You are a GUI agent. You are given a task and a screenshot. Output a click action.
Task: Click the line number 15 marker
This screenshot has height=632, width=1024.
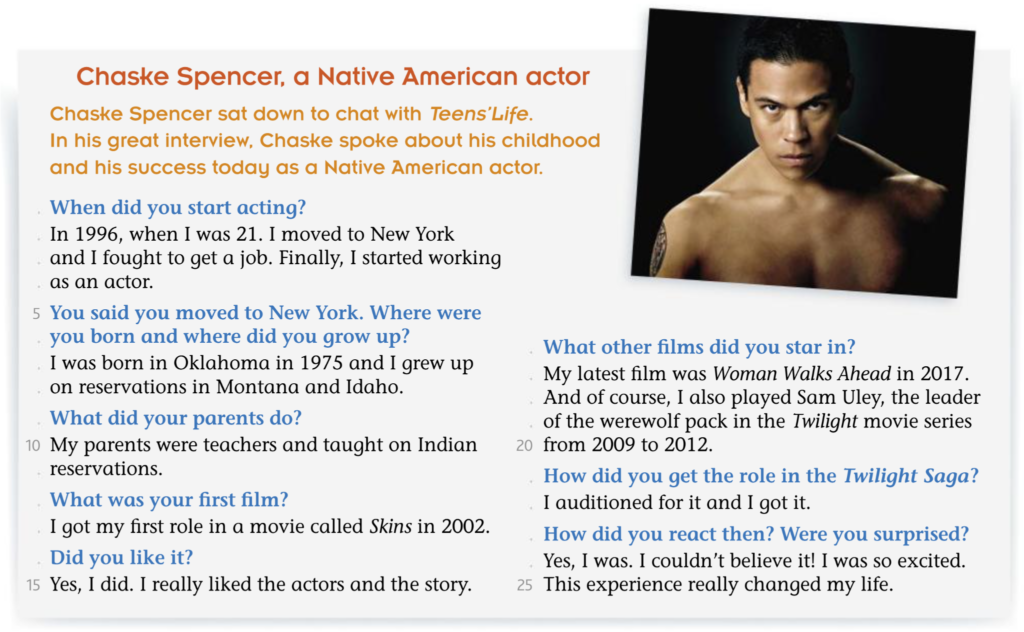click(x=33, y=586)
